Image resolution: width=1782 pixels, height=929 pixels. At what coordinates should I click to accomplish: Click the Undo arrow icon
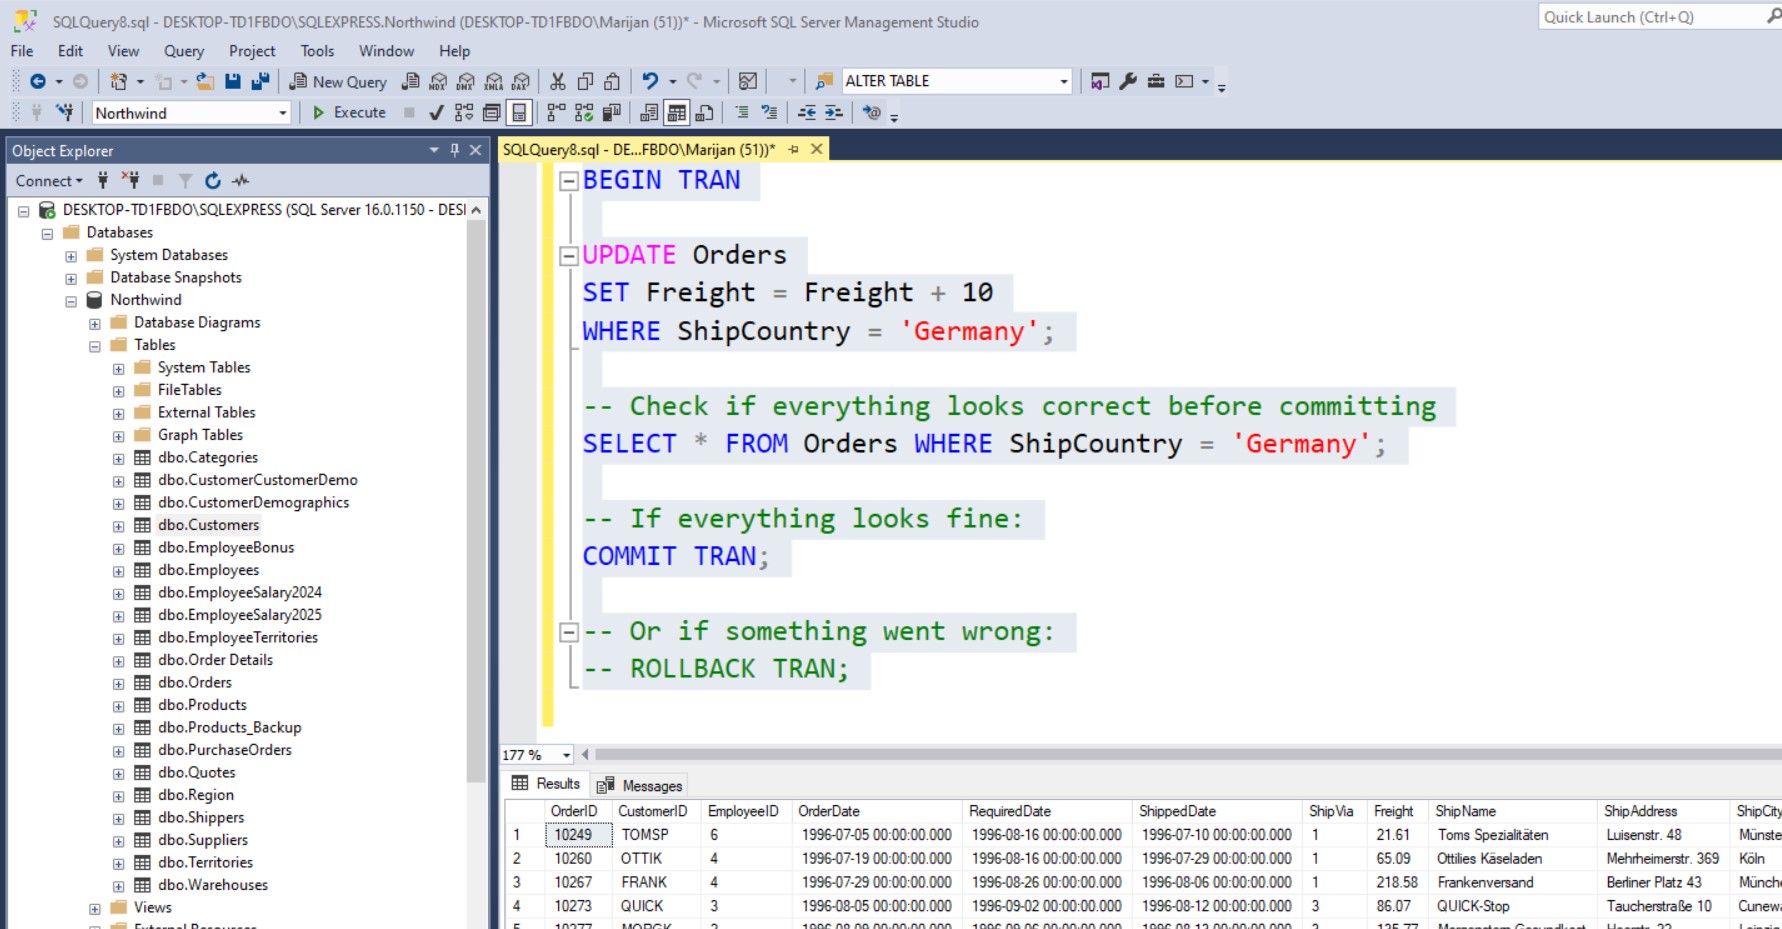pyautogui.click(x=650, y=82)
